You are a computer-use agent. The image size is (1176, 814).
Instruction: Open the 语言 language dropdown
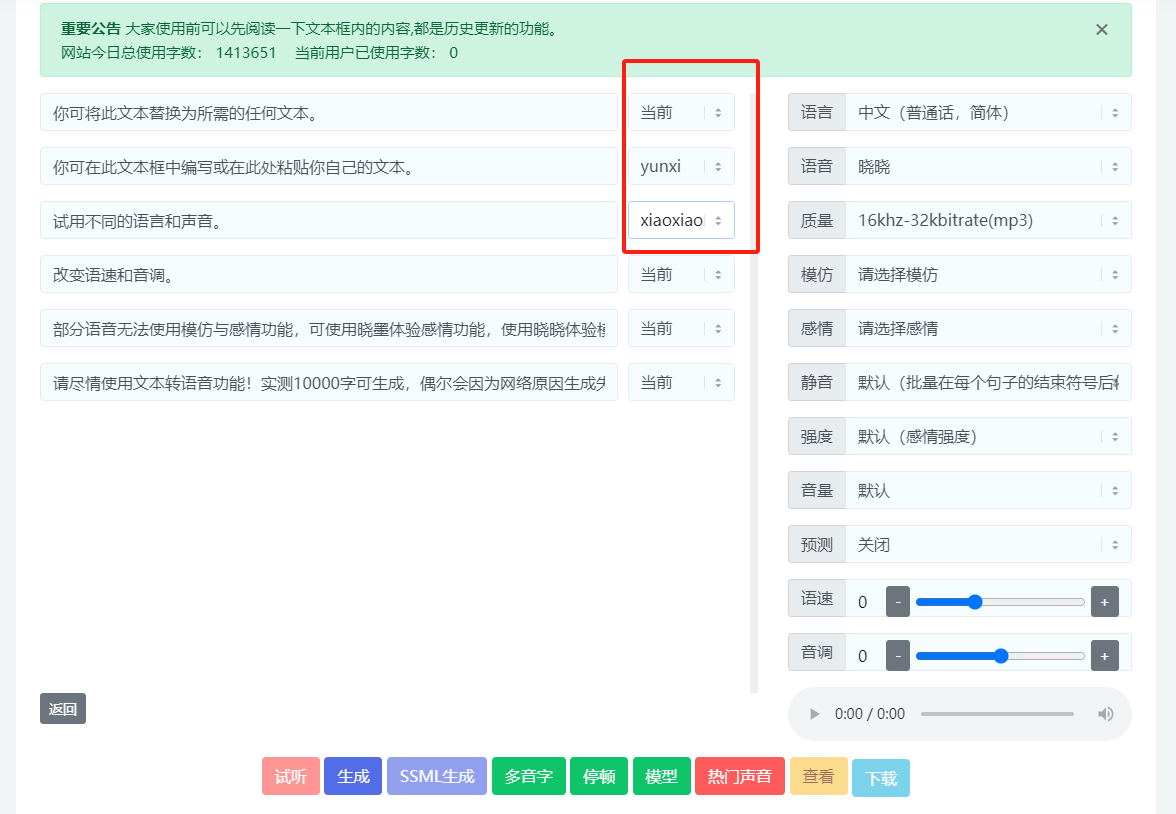click(987, 113)
